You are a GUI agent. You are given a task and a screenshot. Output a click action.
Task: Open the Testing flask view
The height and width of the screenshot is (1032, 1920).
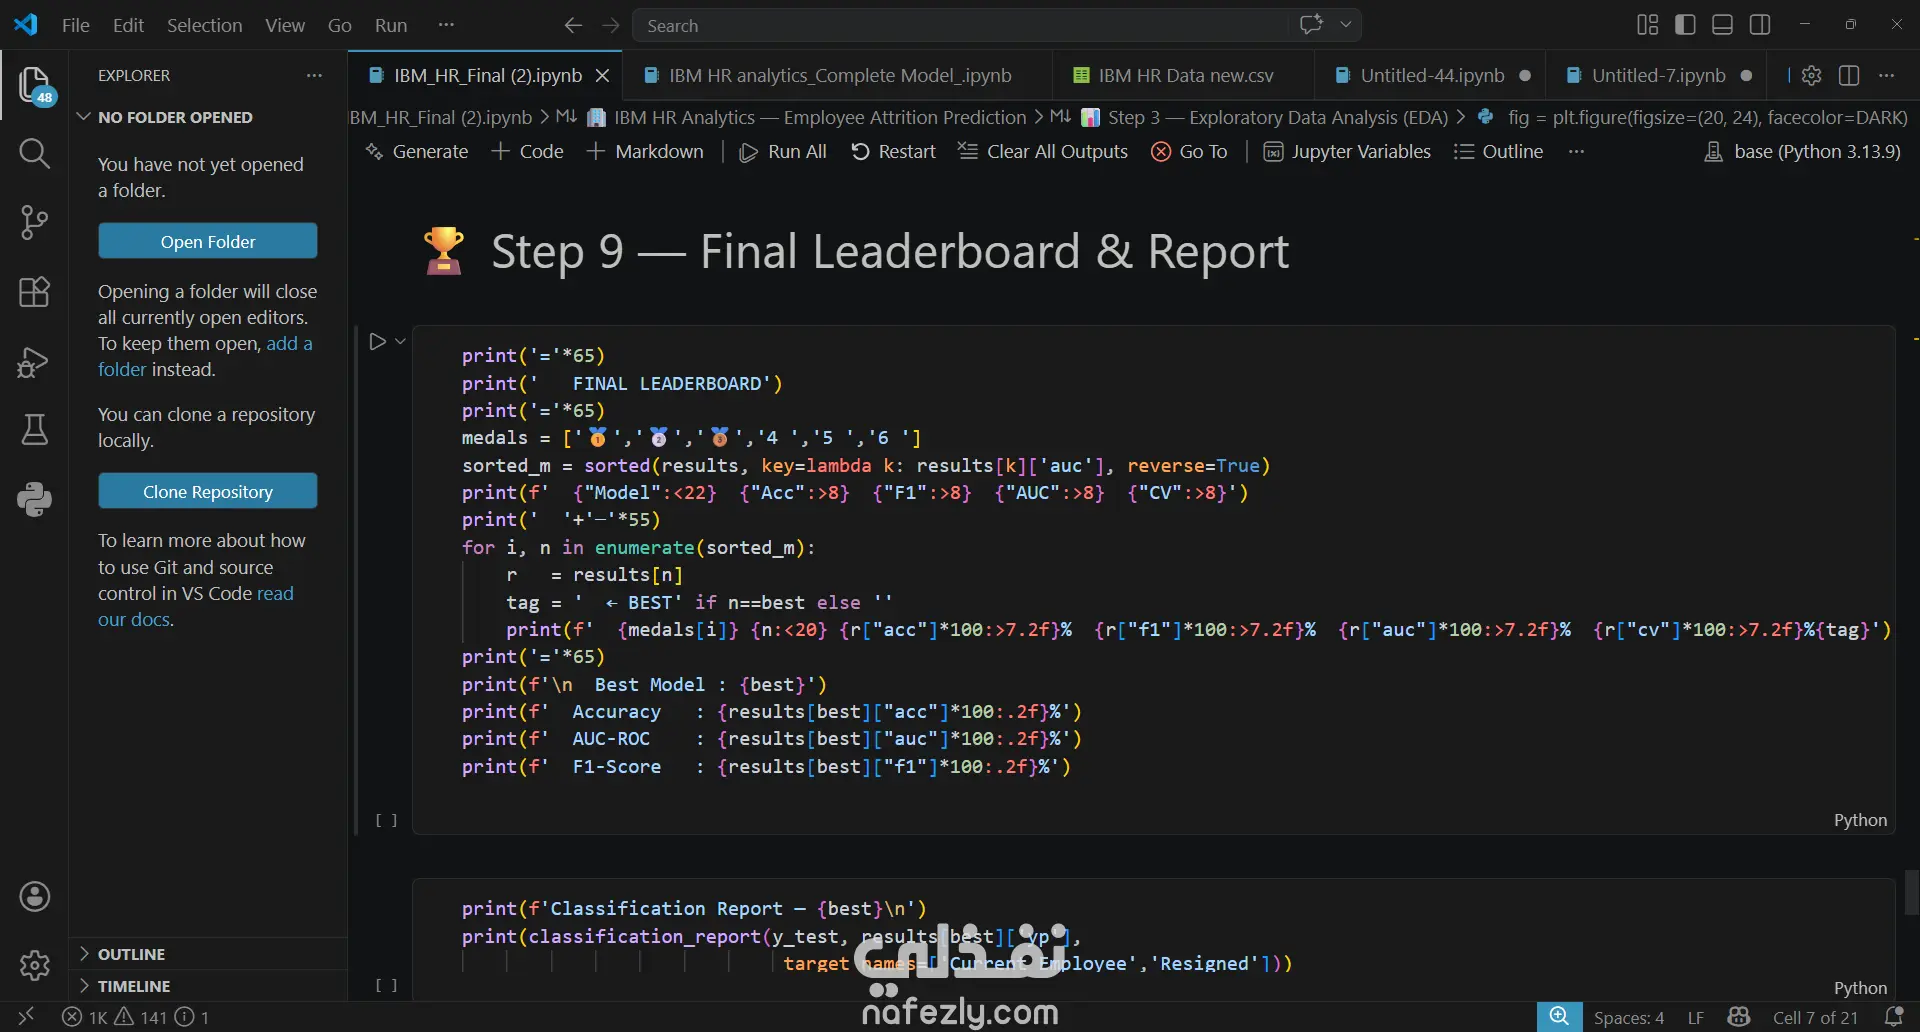(34, 430)
